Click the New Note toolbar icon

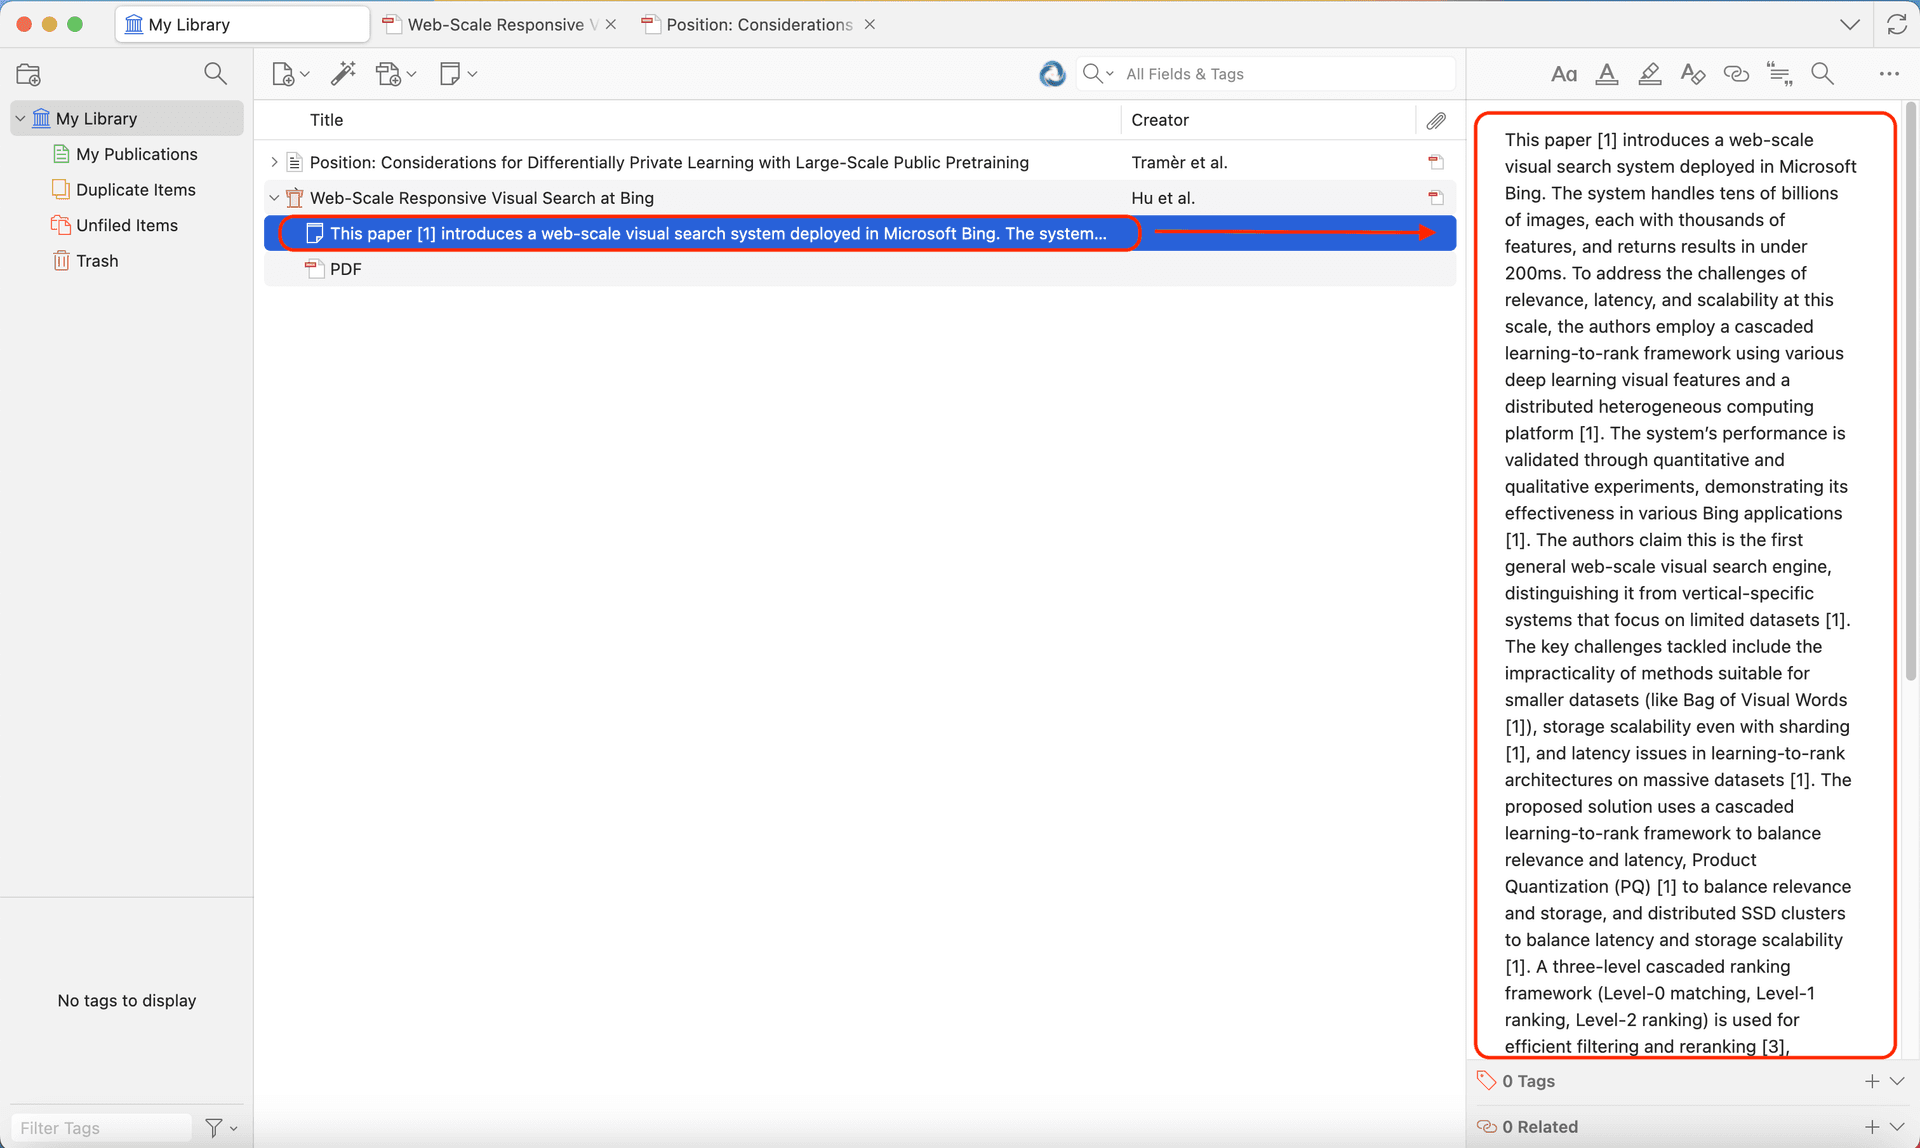(x=450, y=74)
